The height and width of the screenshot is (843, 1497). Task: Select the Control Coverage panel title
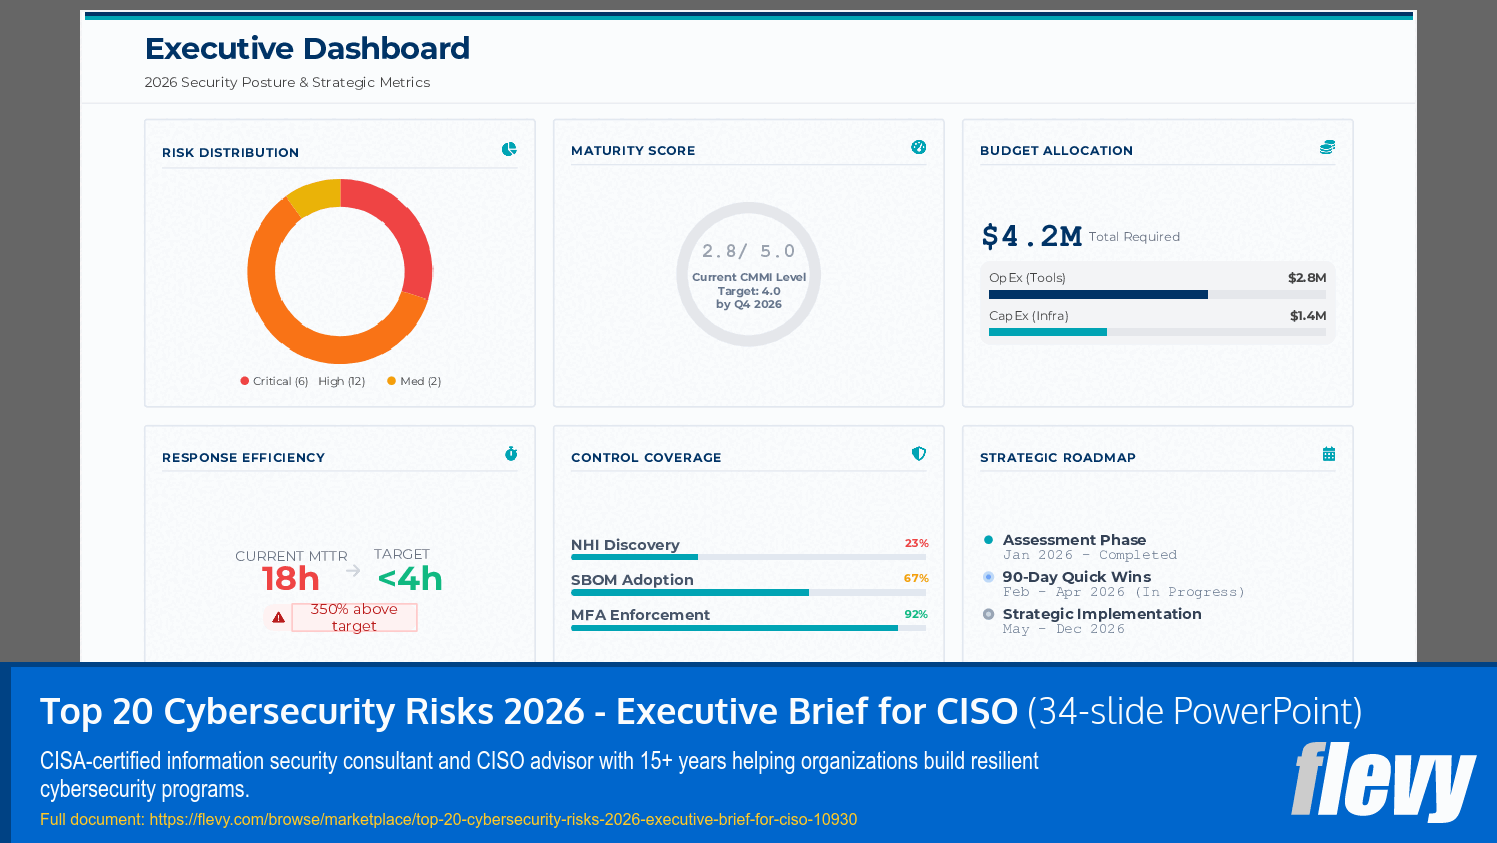point(645,458)
